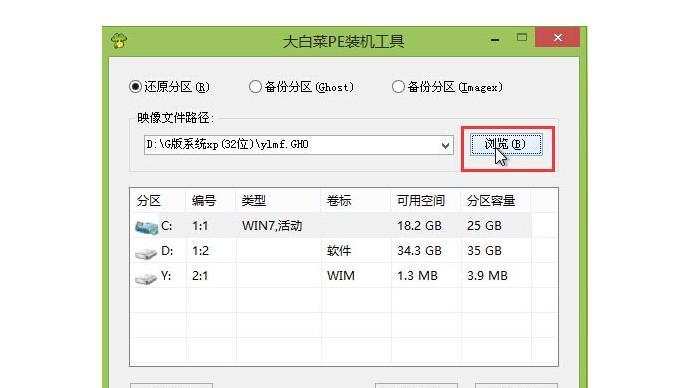700x388 pixels.
Task: Click the 浏览 (B) browse button
Action: [x=506, y=144]
